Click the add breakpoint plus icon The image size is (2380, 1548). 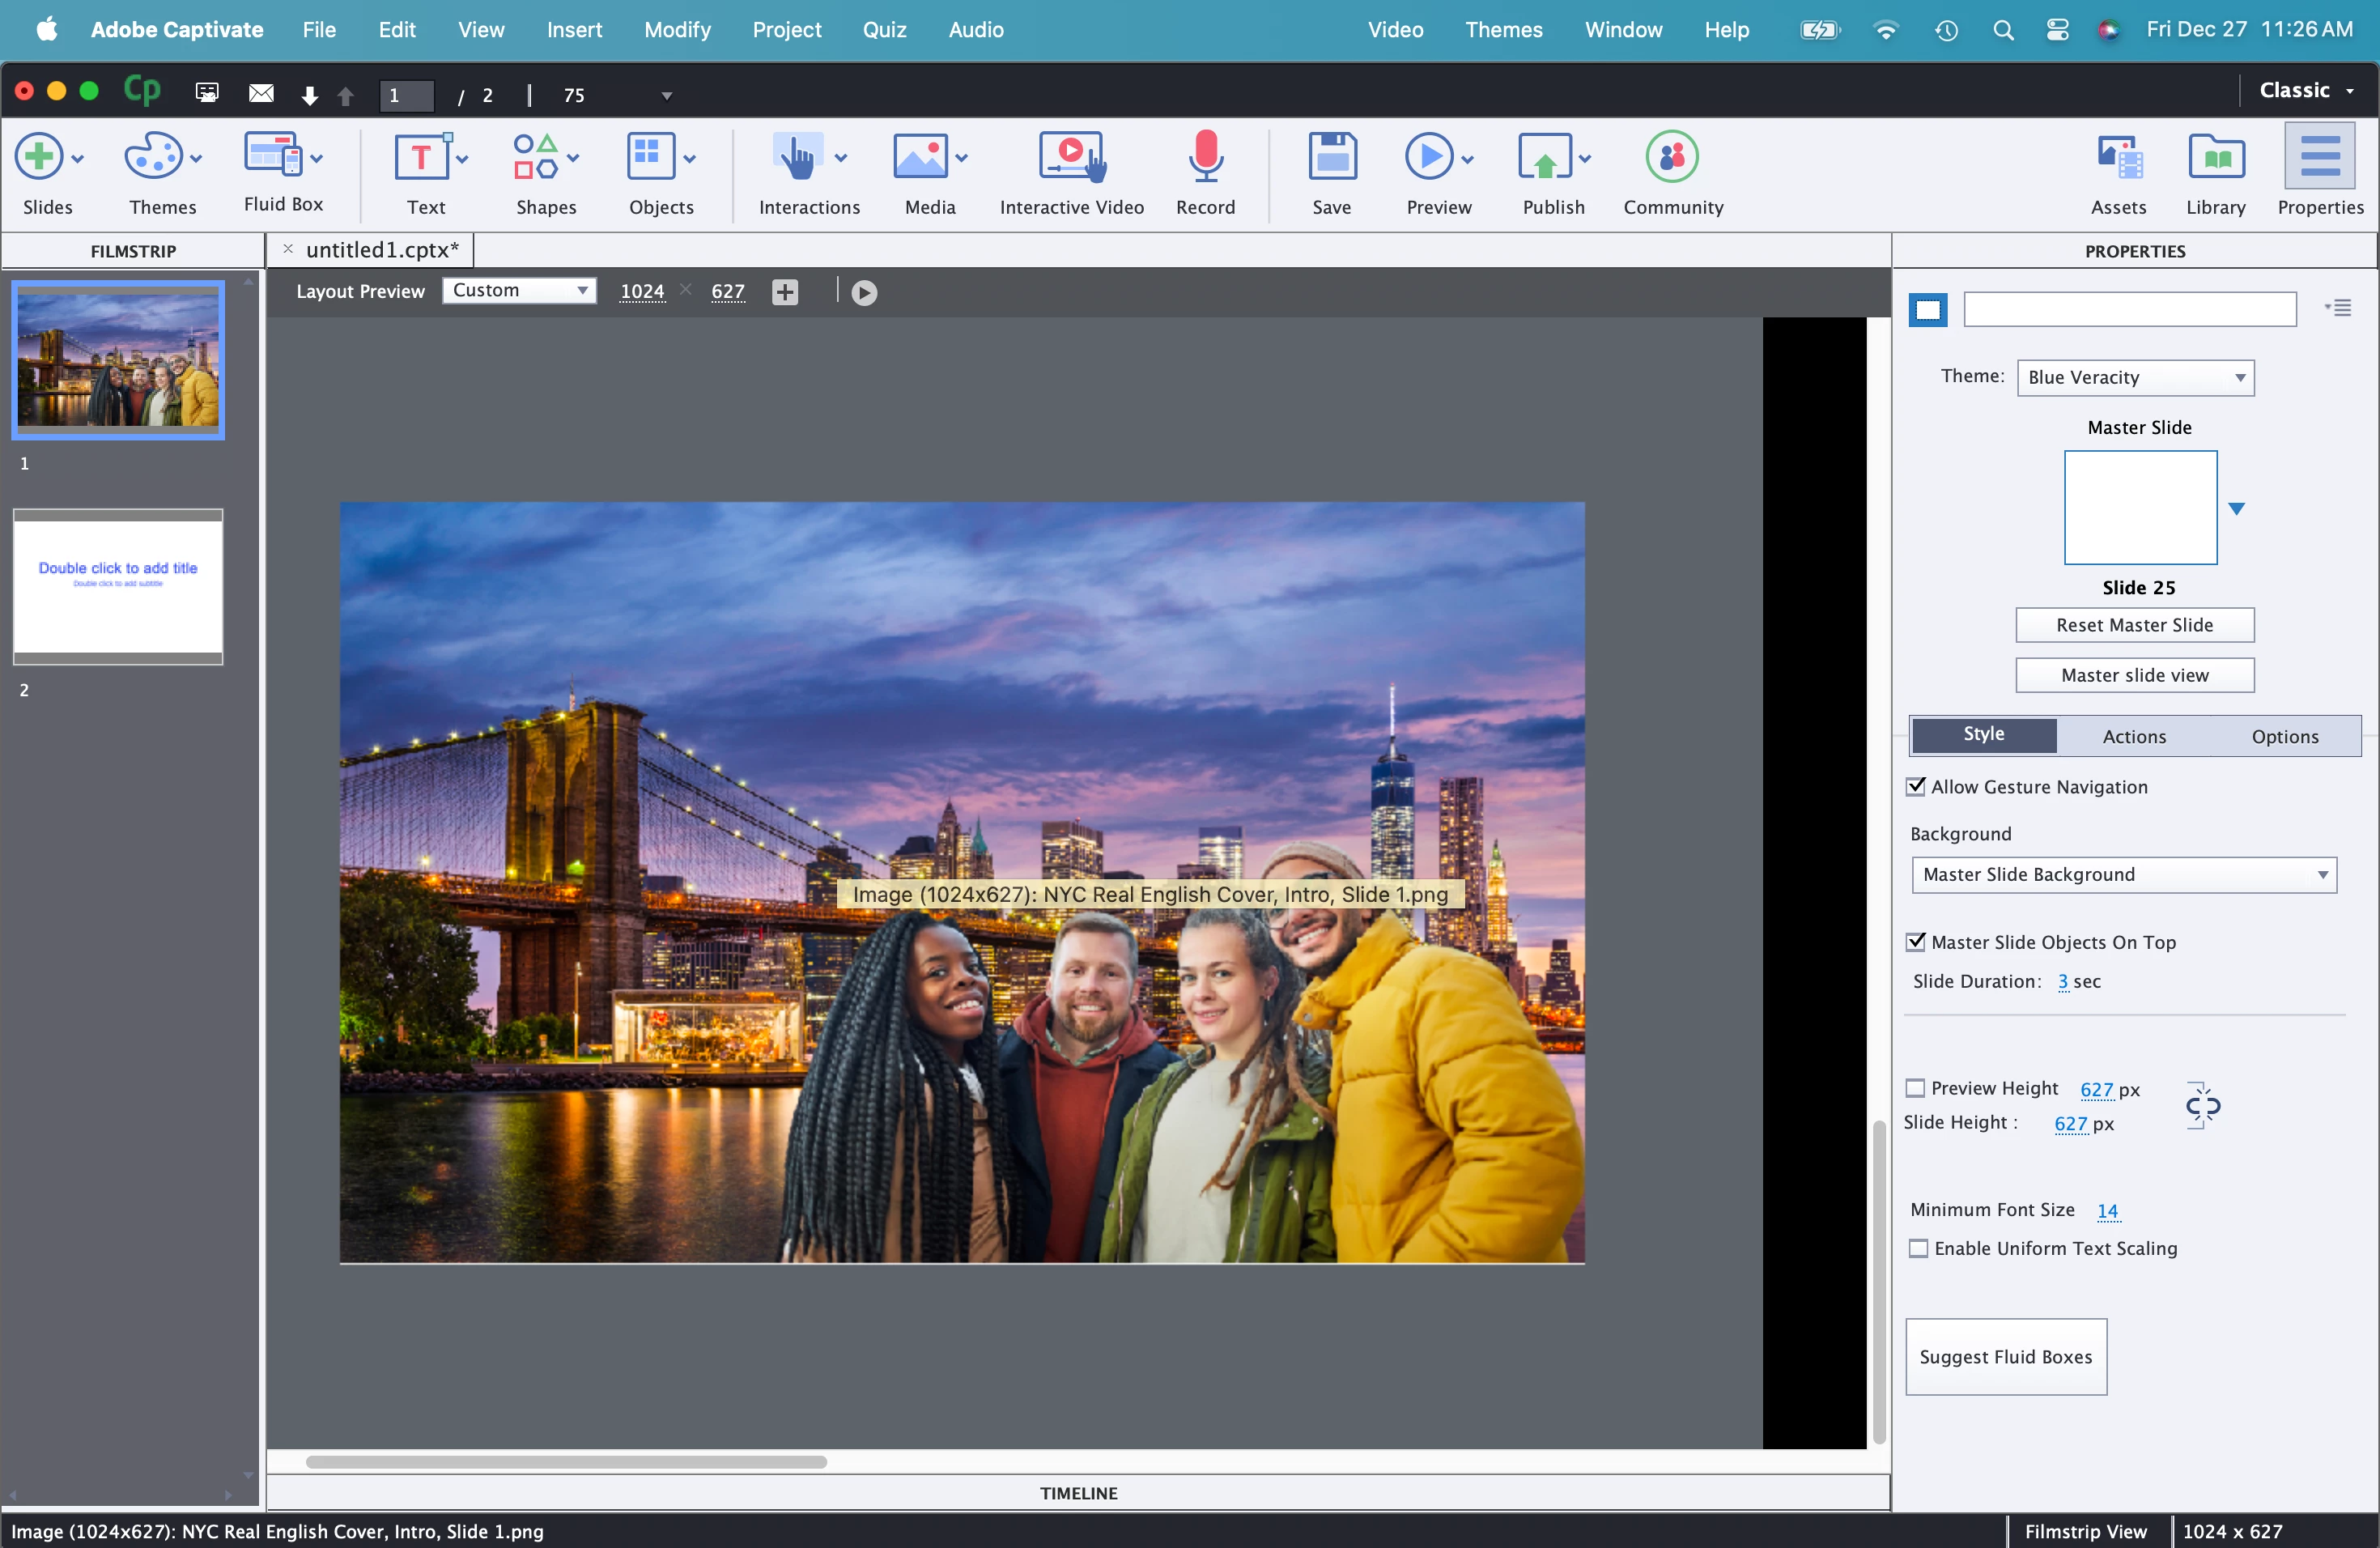(x=785, y=292)
